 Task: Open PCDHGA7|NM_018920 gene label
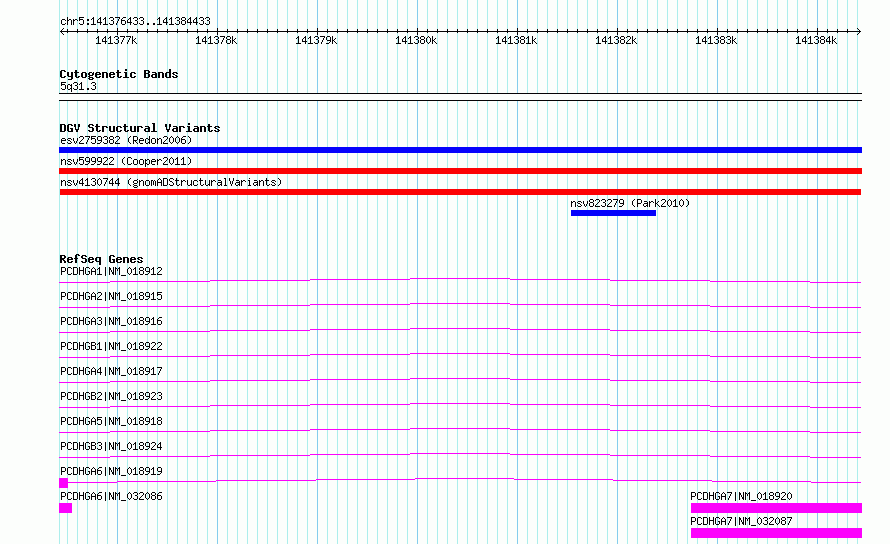pos(741,496)
